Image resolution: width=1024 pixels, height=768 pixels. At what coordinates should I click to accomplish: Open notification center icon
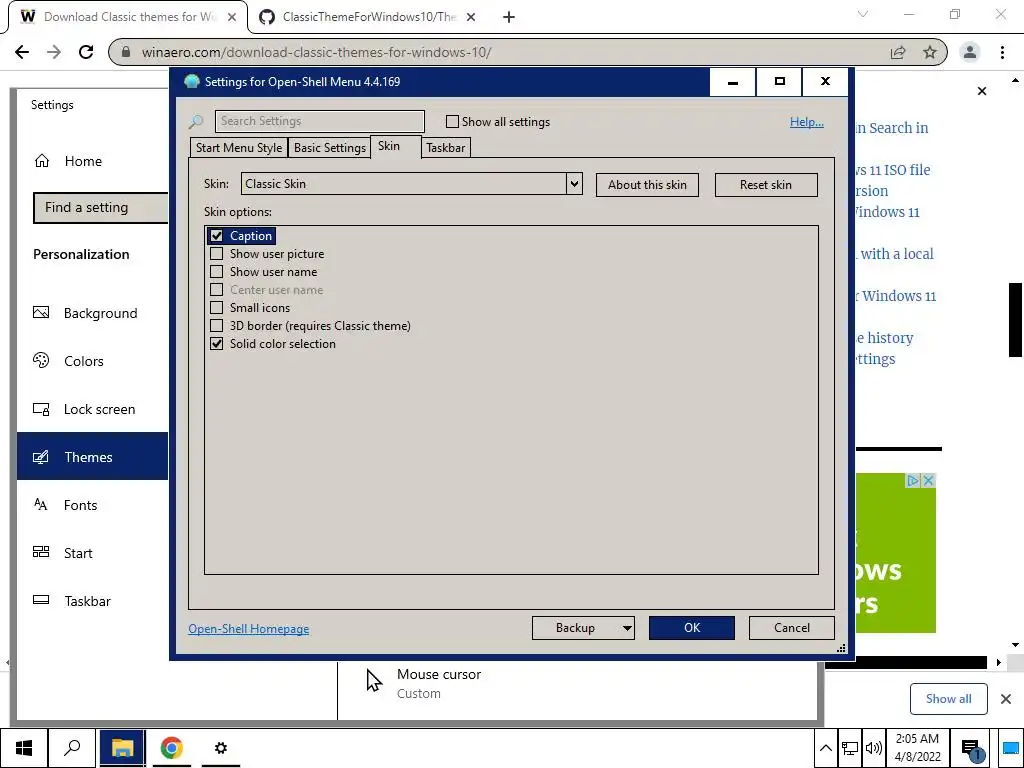[972, 748]
